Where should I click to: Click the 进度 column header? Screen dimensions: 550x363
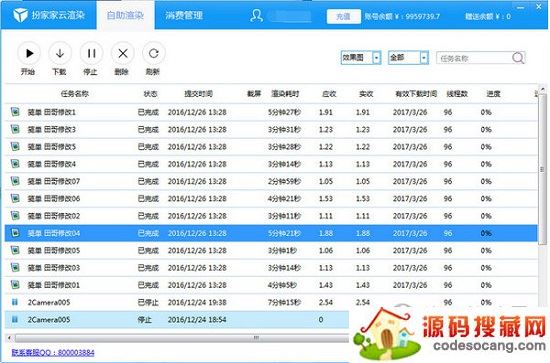493,94
